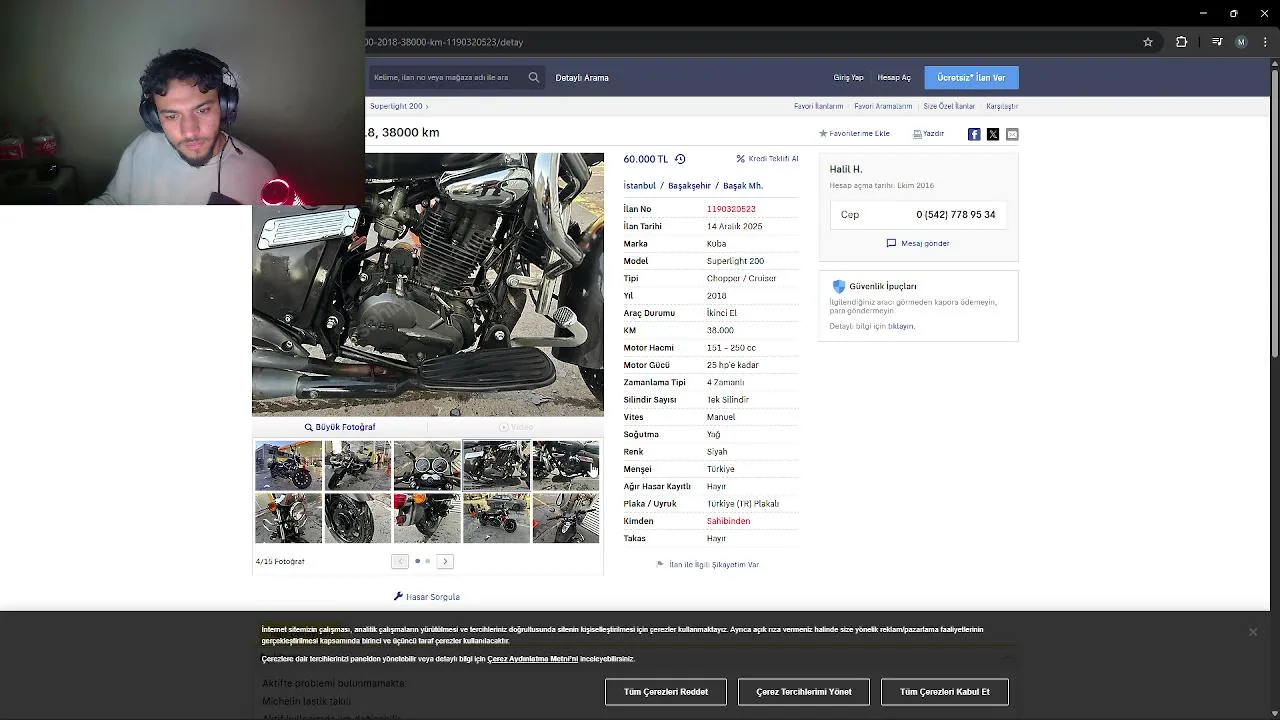Click the Kredi Teklifi Al percent icon
Image resolution: width=1280 pixels, height=720 pixels.
coord(741,159)
